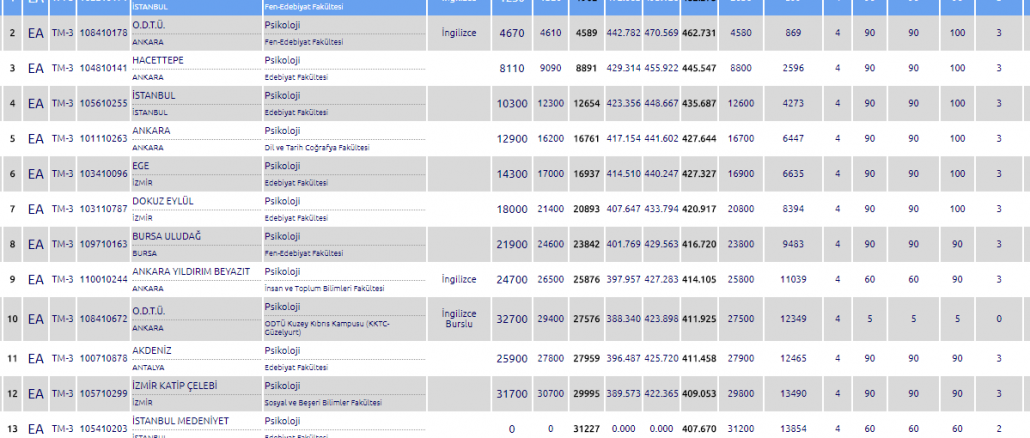Screen dimensions: 1030x438
Task: Click program code 104810141
Action: (x=103, y=68)
